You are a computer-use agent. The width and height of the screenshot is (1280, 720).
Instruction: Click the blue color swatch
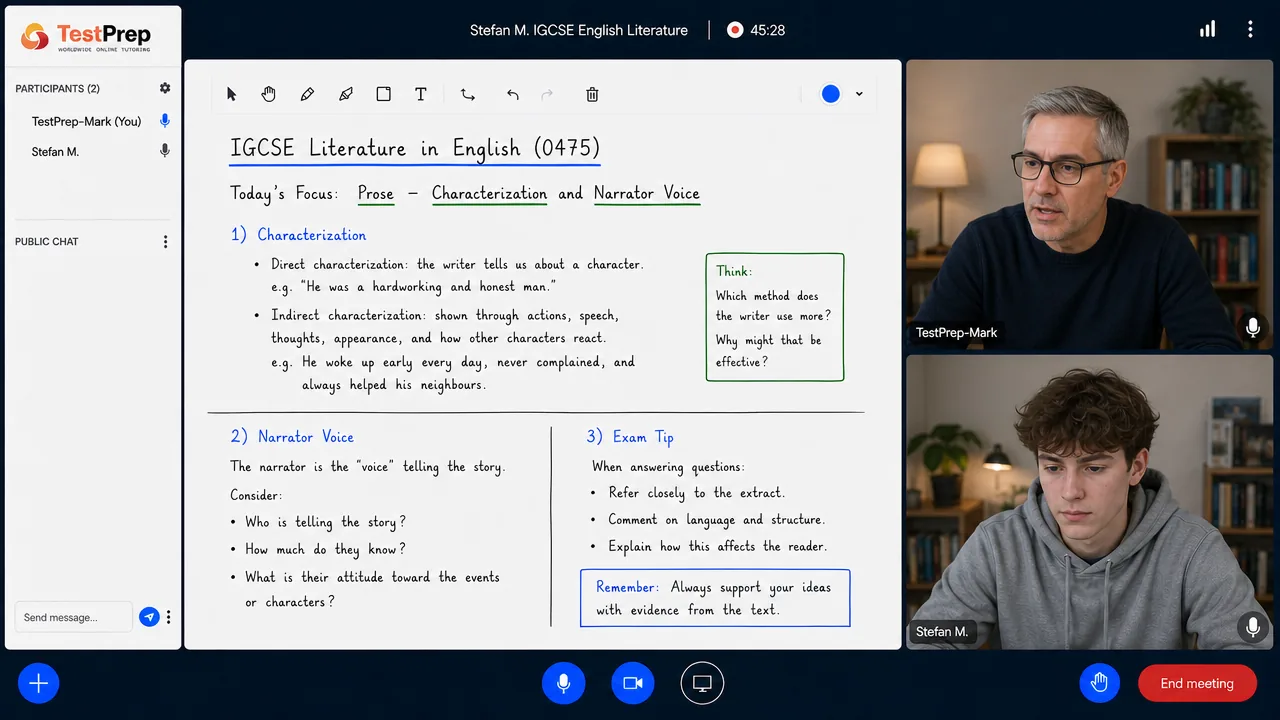point(831,94)
